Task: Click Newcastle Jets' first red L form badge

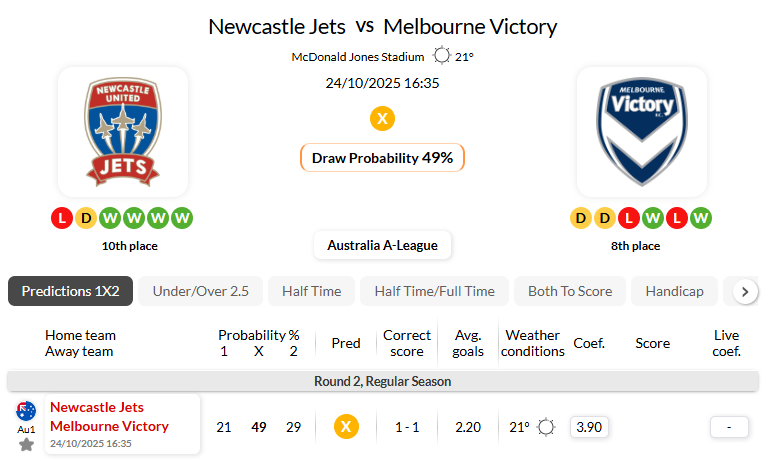Action: 62,217
